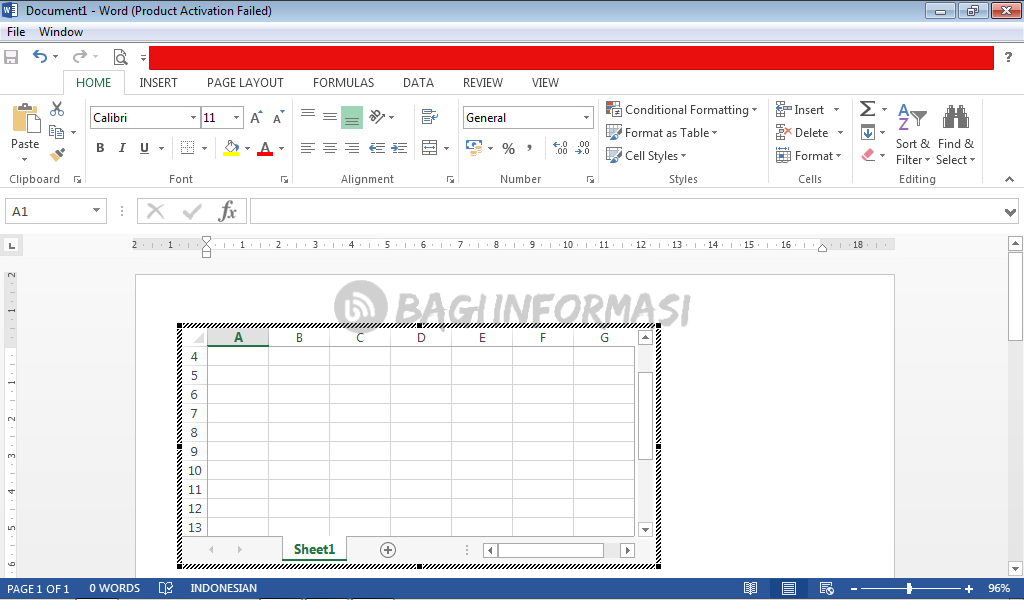The height and width of the screenshot is (612, 1024).
Task: Switch to the PAGE LAYOUT tab
Action: tap(245, 83)
